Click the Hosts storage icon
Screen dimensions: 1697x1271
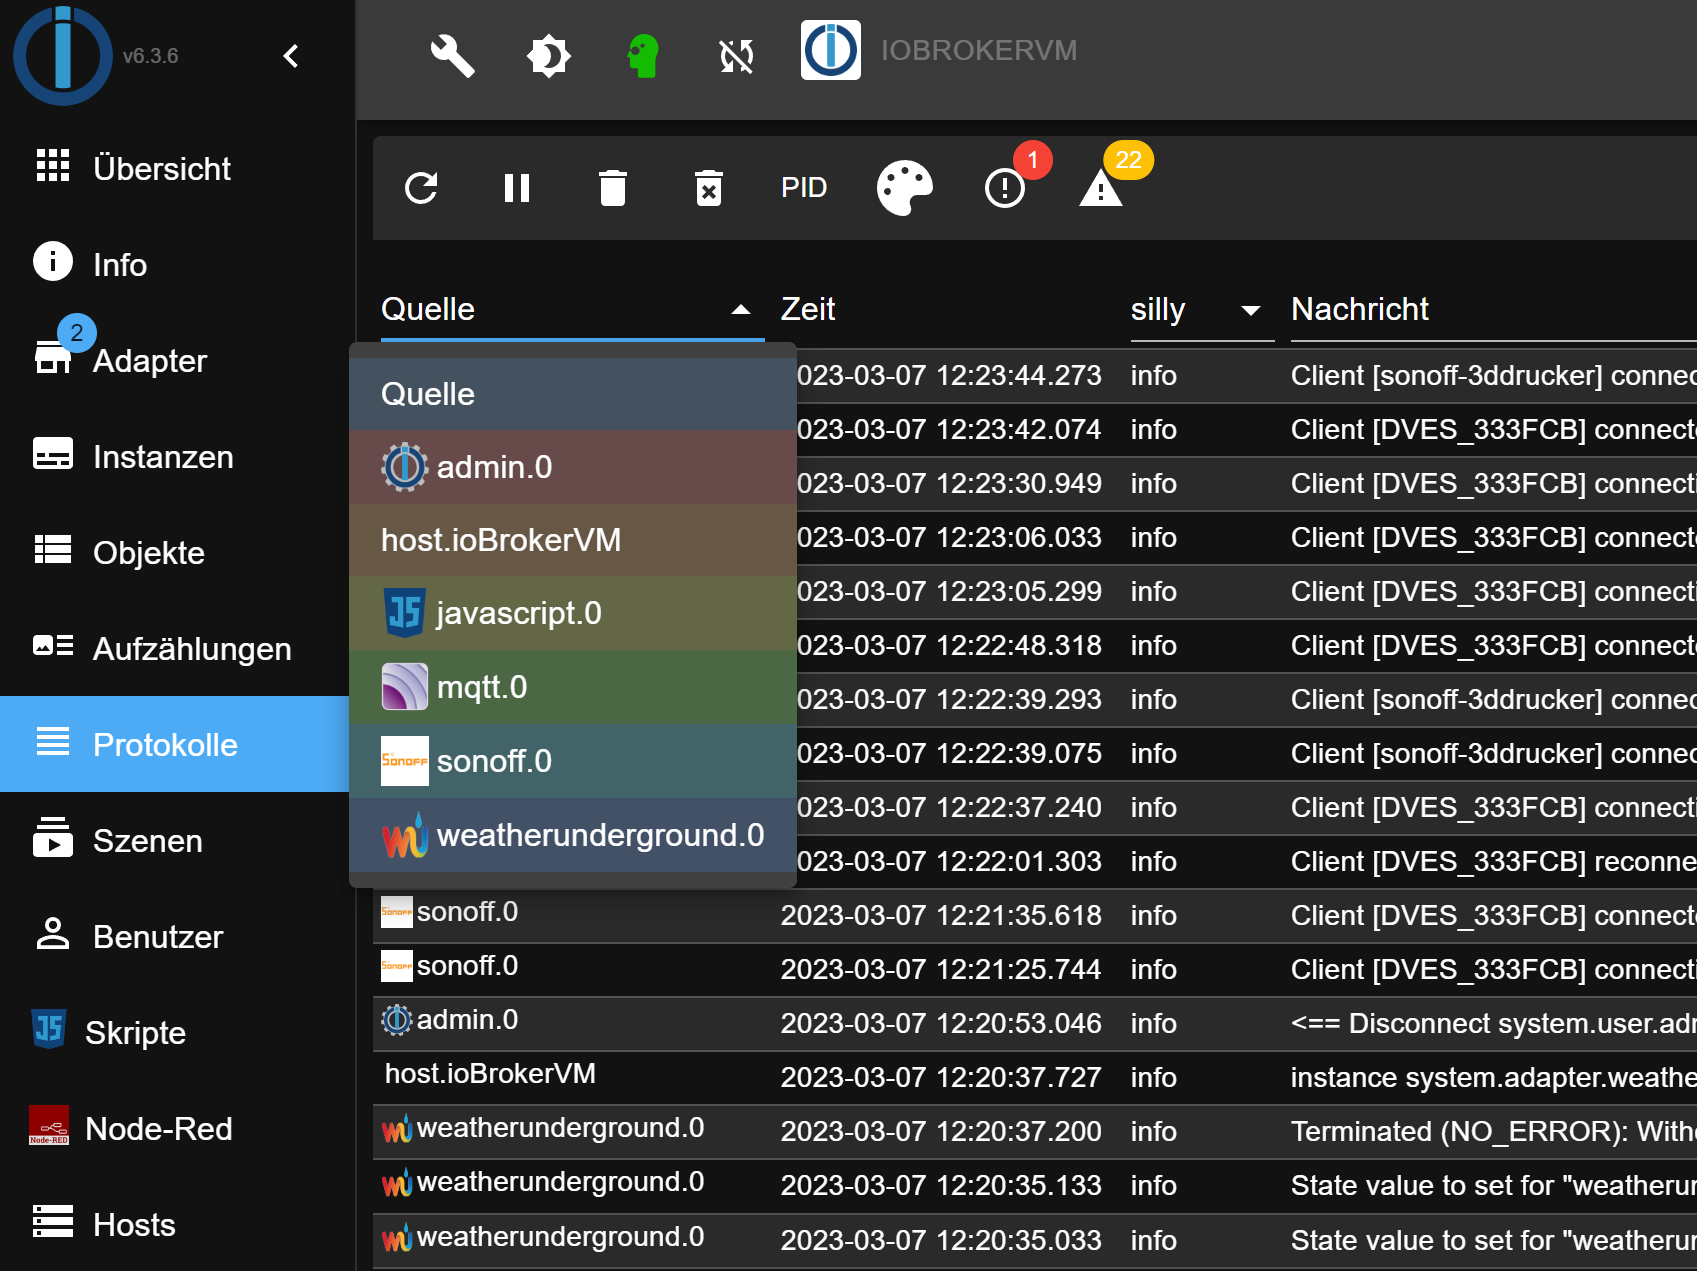[53, 1221]
